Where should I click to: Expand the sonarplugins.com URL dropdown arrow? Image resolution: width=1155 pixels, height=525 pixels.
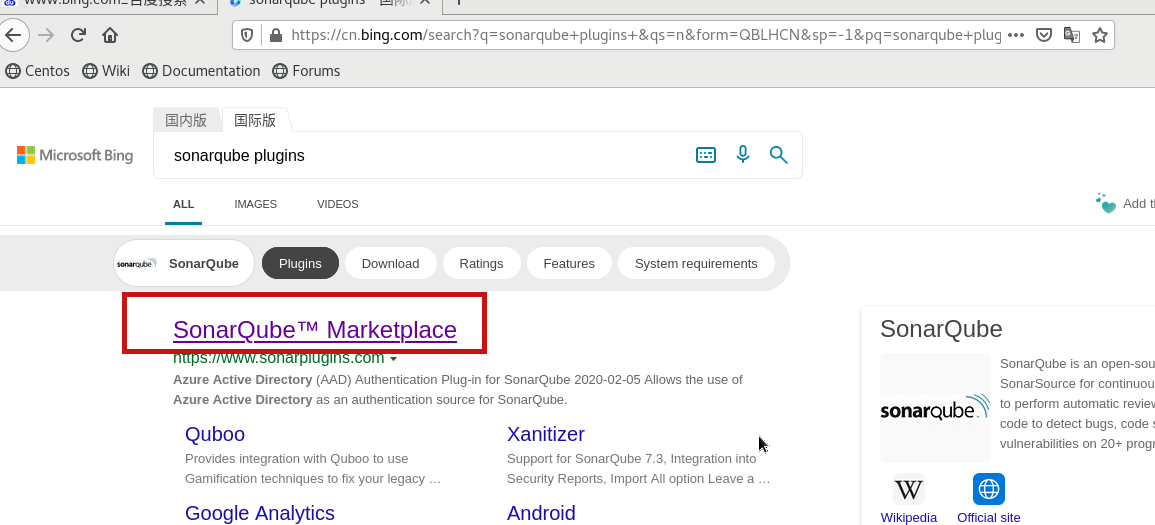tap(393, 359)
